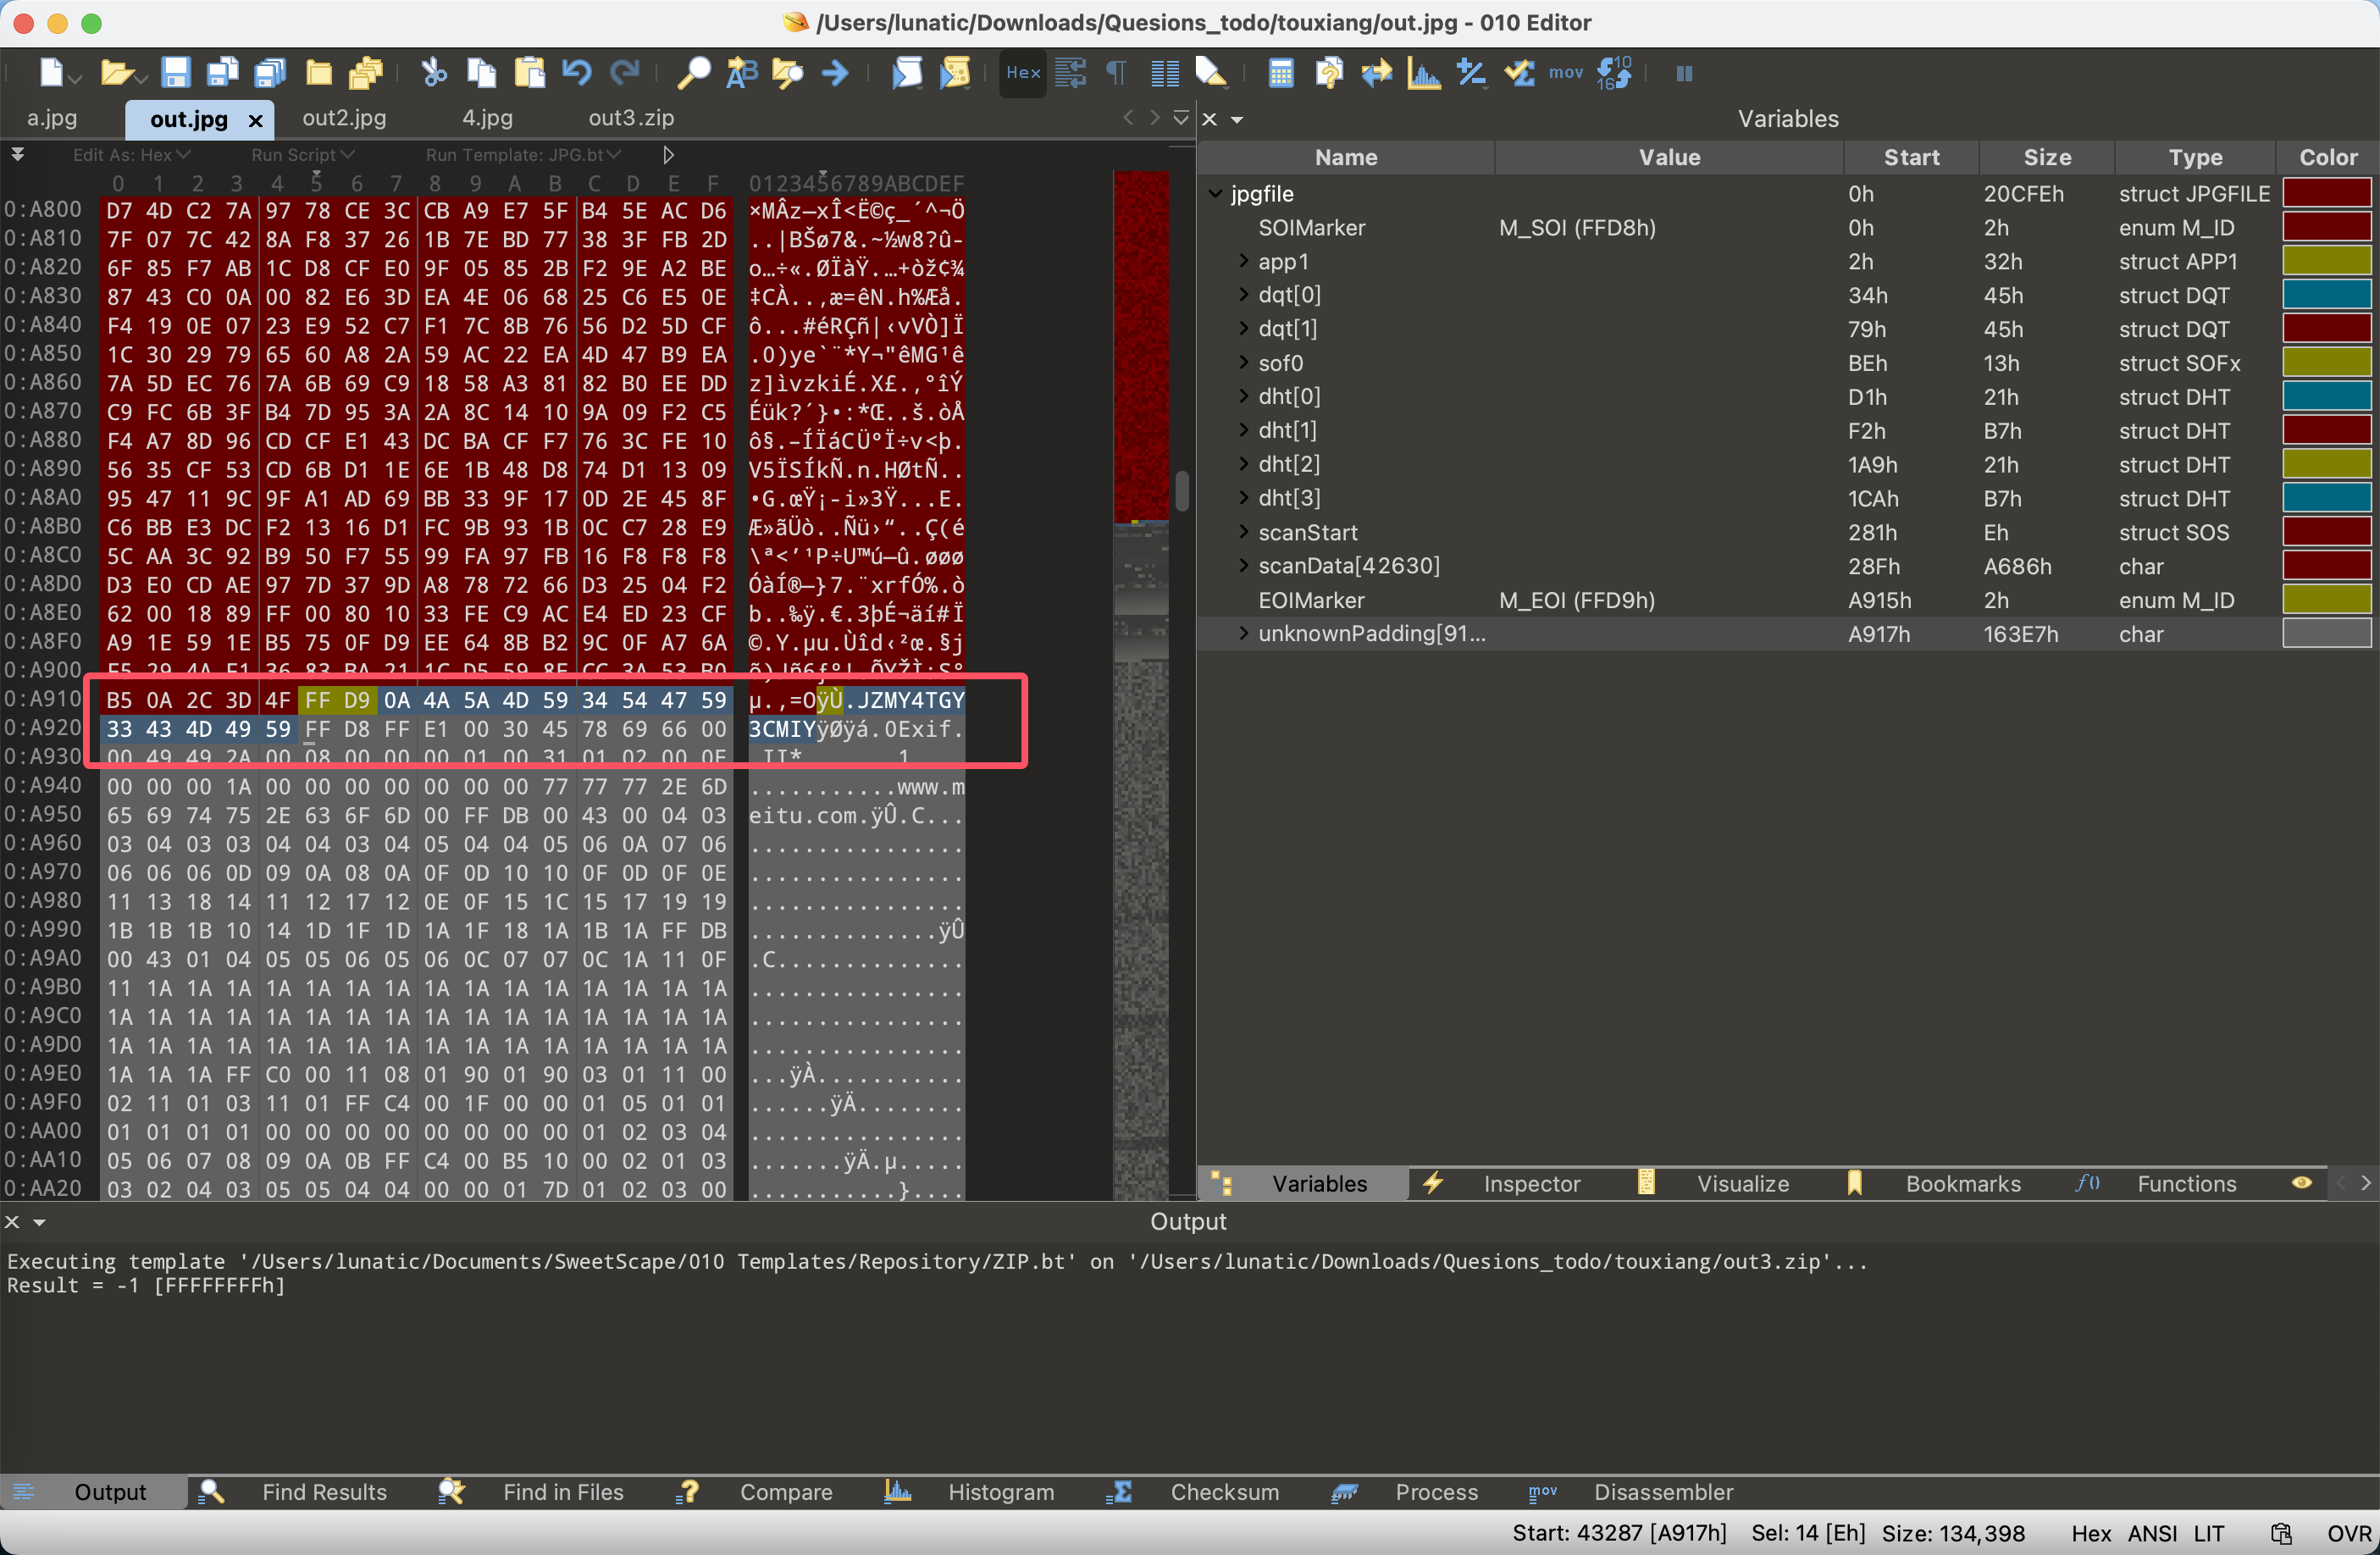Viewport: 2380px width, 1555px height.
Task: Click the pause icon in the toolbar
Action: pyautogui.click(x=1684, y=73)
